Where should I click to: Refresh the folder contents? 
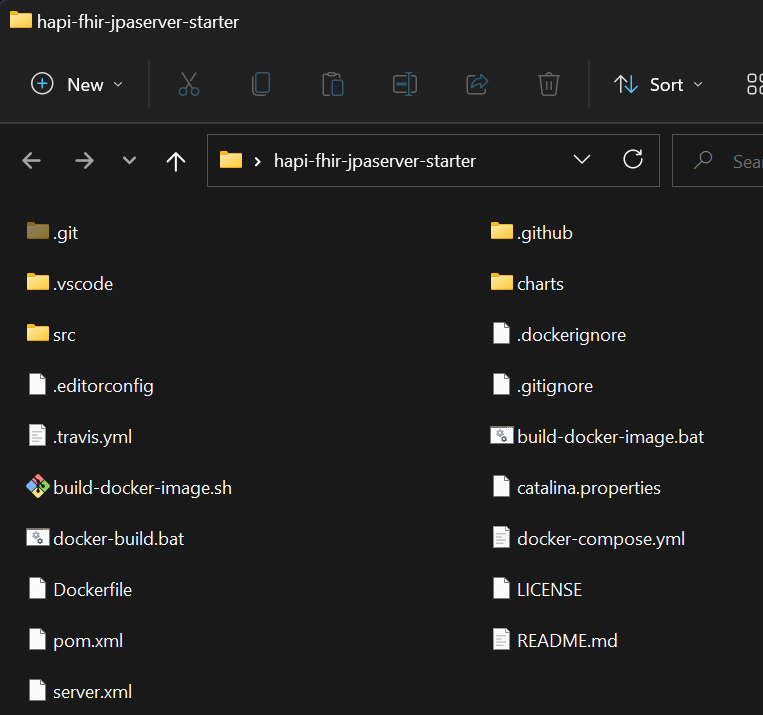(x=633, y=159)
